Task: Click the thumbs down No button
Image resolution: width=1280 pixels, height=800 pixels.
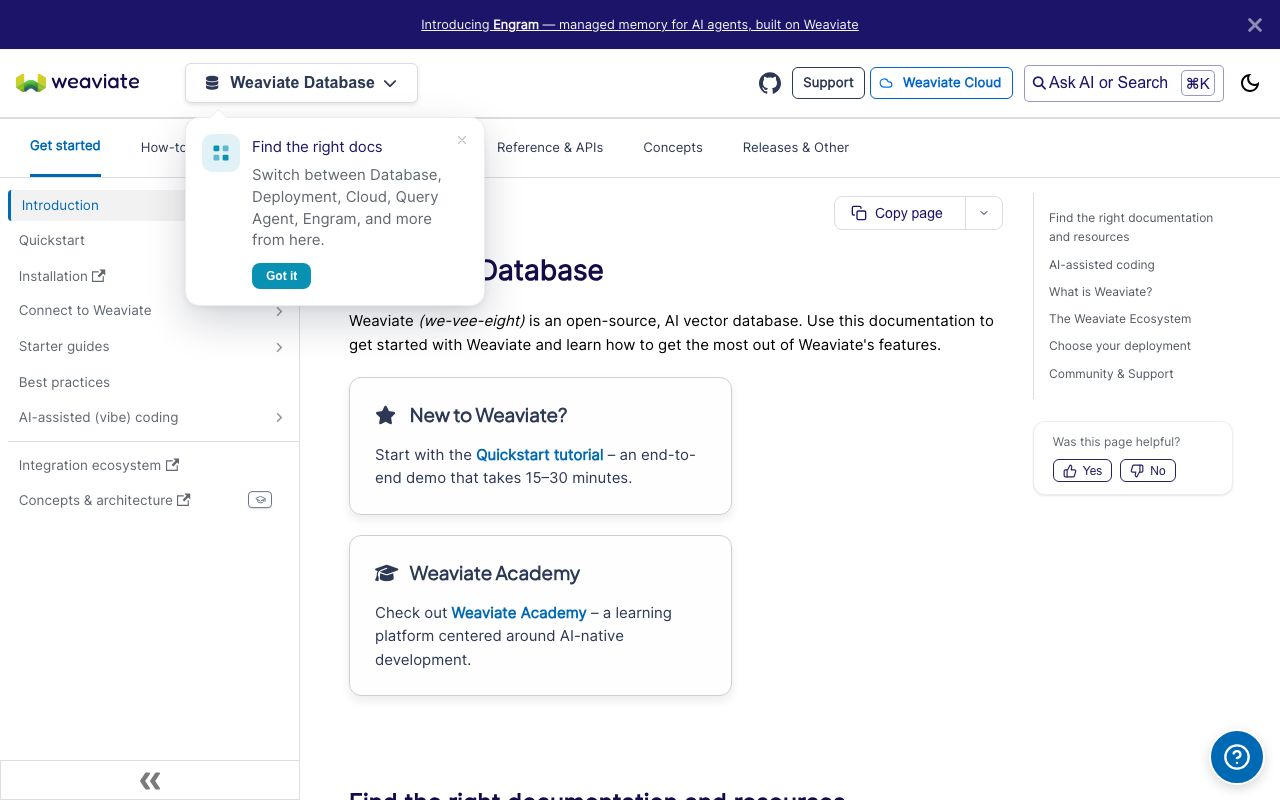Action: (1148, 471)
